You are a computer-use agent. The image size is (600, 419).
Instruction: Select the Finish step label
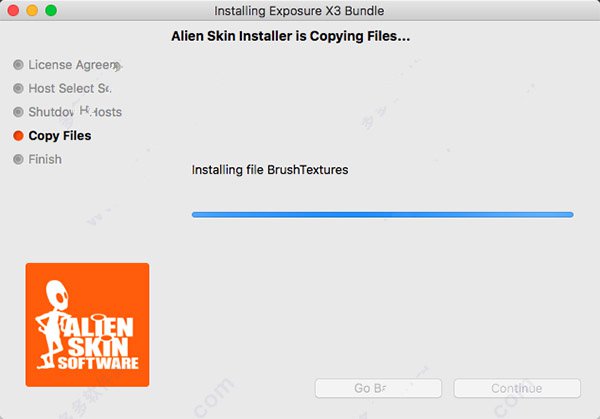pyautogui.click(x=45, y=159)
